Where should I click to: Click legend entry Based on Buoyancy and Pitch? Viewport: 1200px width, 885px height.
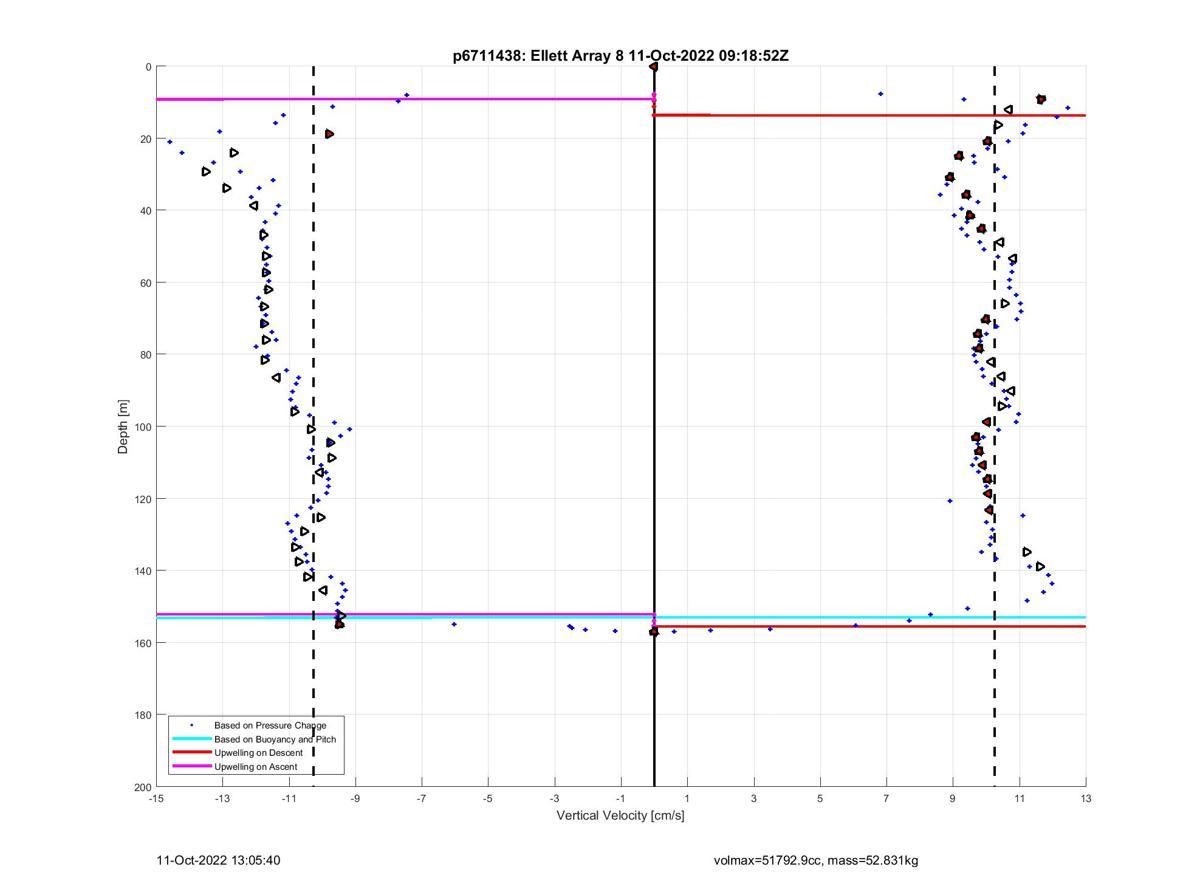[275, 739]
